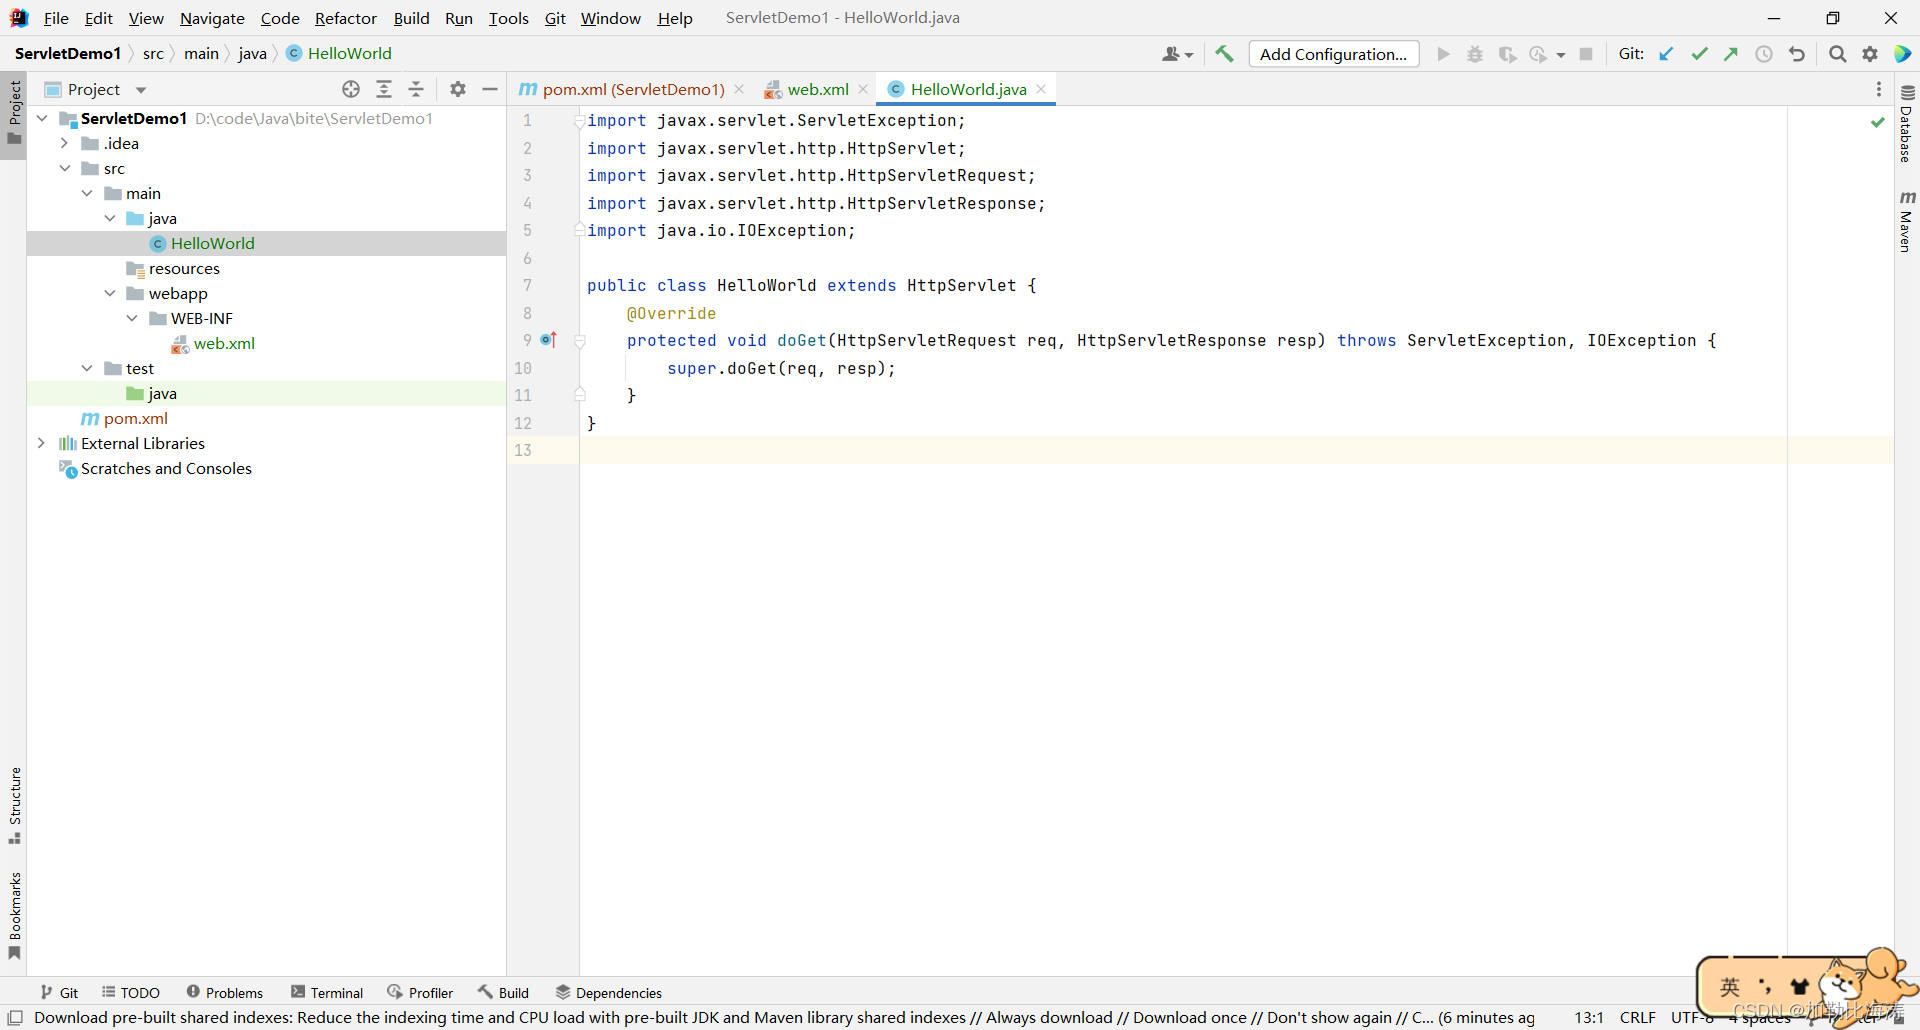This screenshot has width=1920, height=1030.
Task: Change line separator via CRLF indicator
Action: tap(1638, 1018)
